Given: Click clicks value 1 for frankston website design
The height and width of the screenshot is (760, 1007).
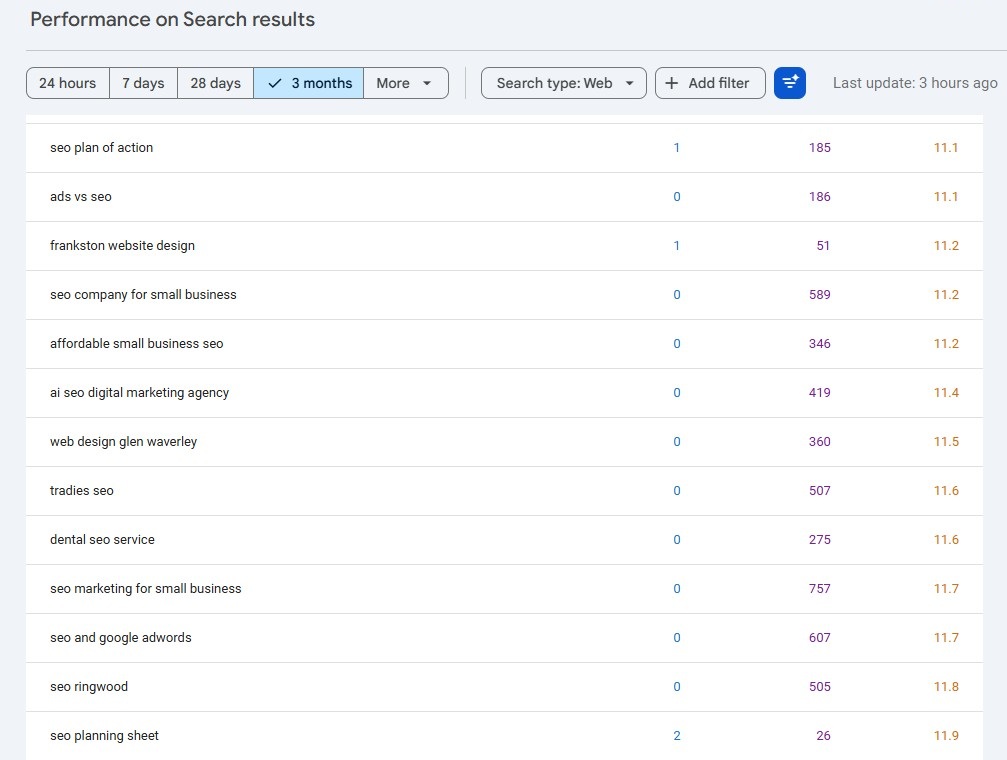Looking at the screenshot, I should (x=677, y=245).
